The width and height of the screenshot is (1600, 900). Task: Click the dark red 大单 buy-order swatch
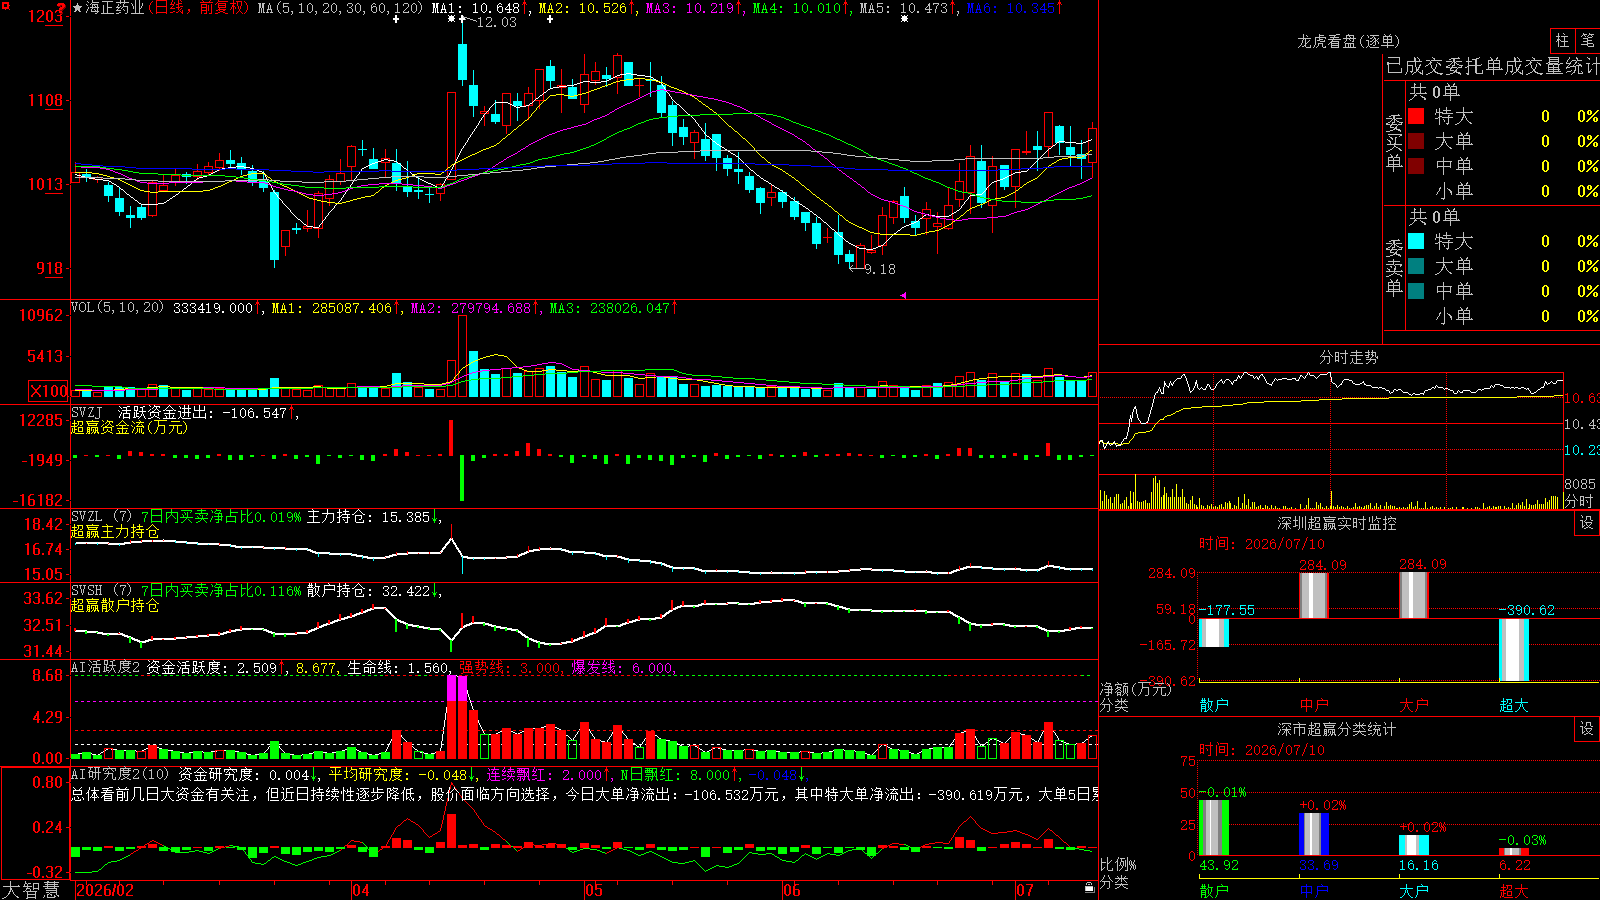pos(1416,141)
